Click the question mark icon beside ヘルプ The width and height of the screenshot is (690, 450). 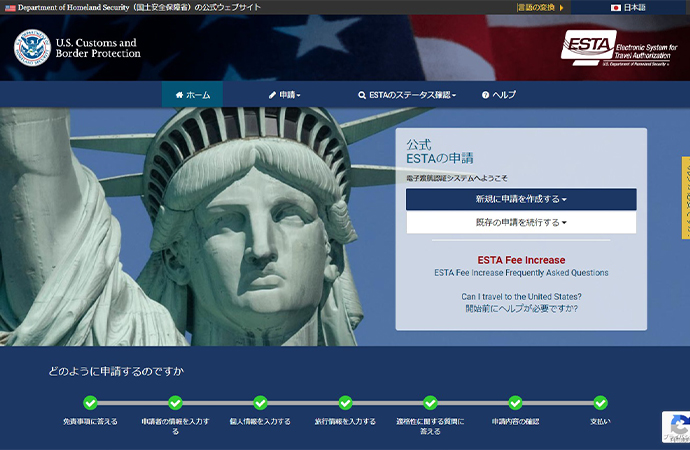click(485, 95)
